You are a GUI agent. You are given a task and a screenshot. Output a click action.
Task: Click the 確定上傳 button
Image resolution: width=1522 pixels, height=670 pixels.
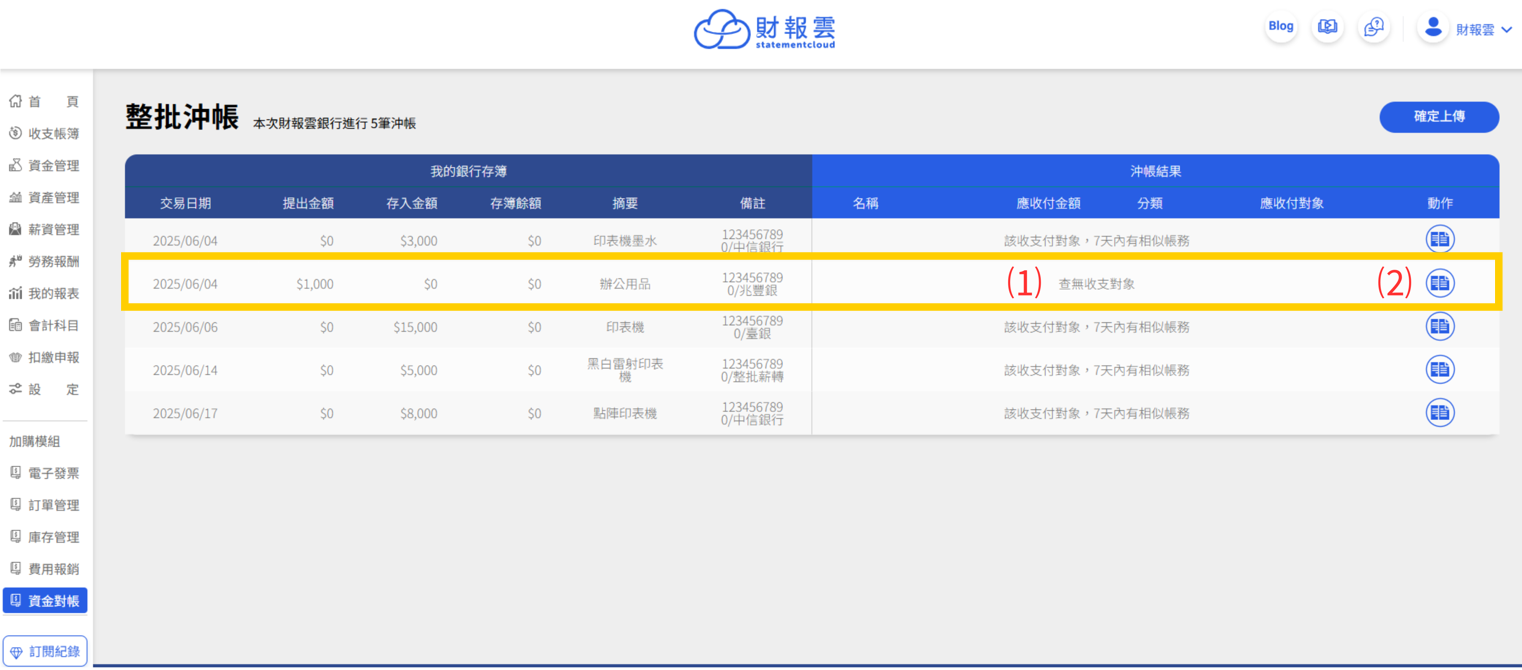pyautogui.click(x=1439, y=116)
